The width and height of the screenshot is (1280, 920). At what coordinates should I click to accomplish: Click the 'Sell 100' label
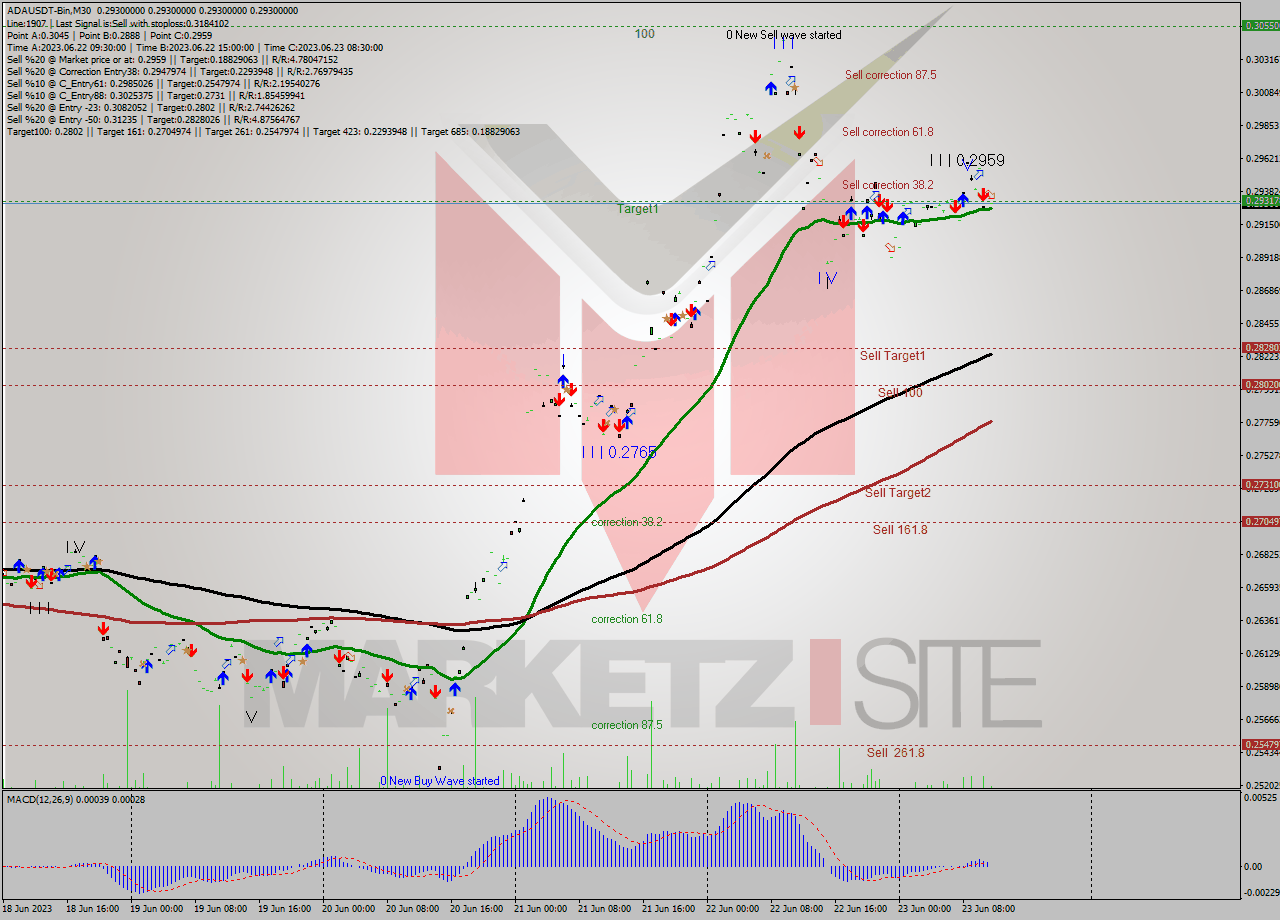[x=900, y=393]
